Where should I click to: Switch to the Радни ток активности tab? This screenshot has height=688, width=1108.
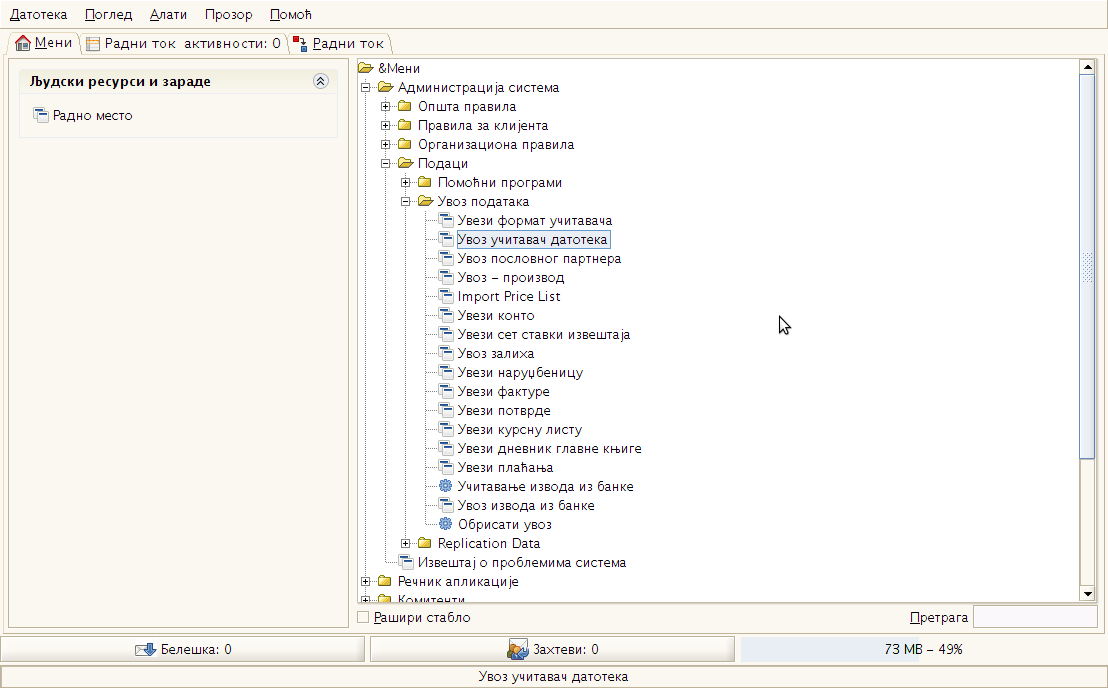[x=183, y=43]
